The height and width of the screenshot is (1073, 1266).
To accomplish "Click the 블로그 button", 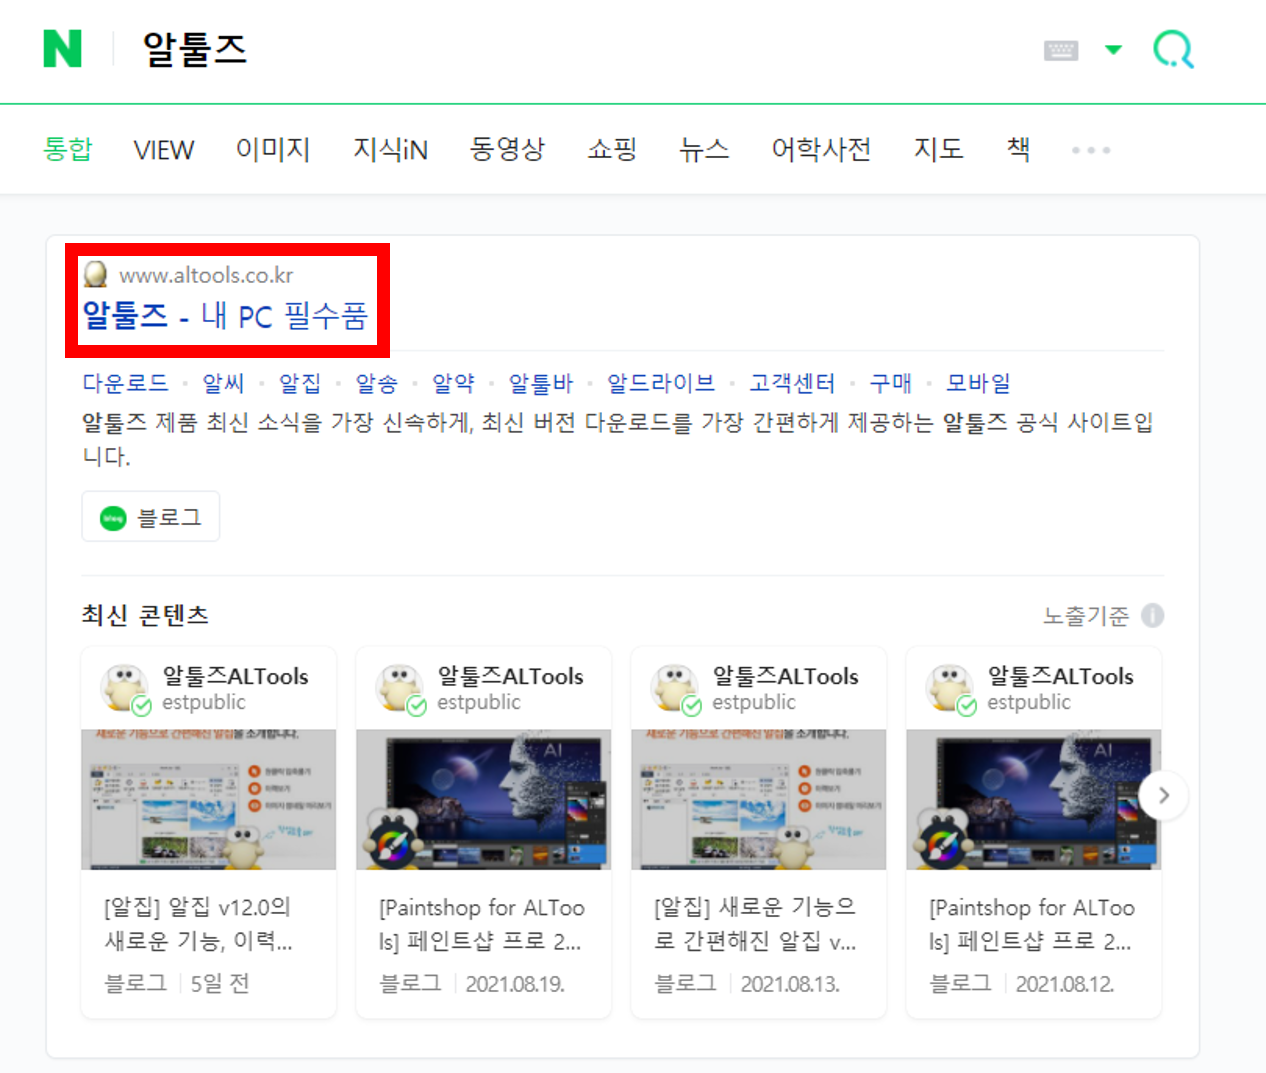I will pos(151,517).
